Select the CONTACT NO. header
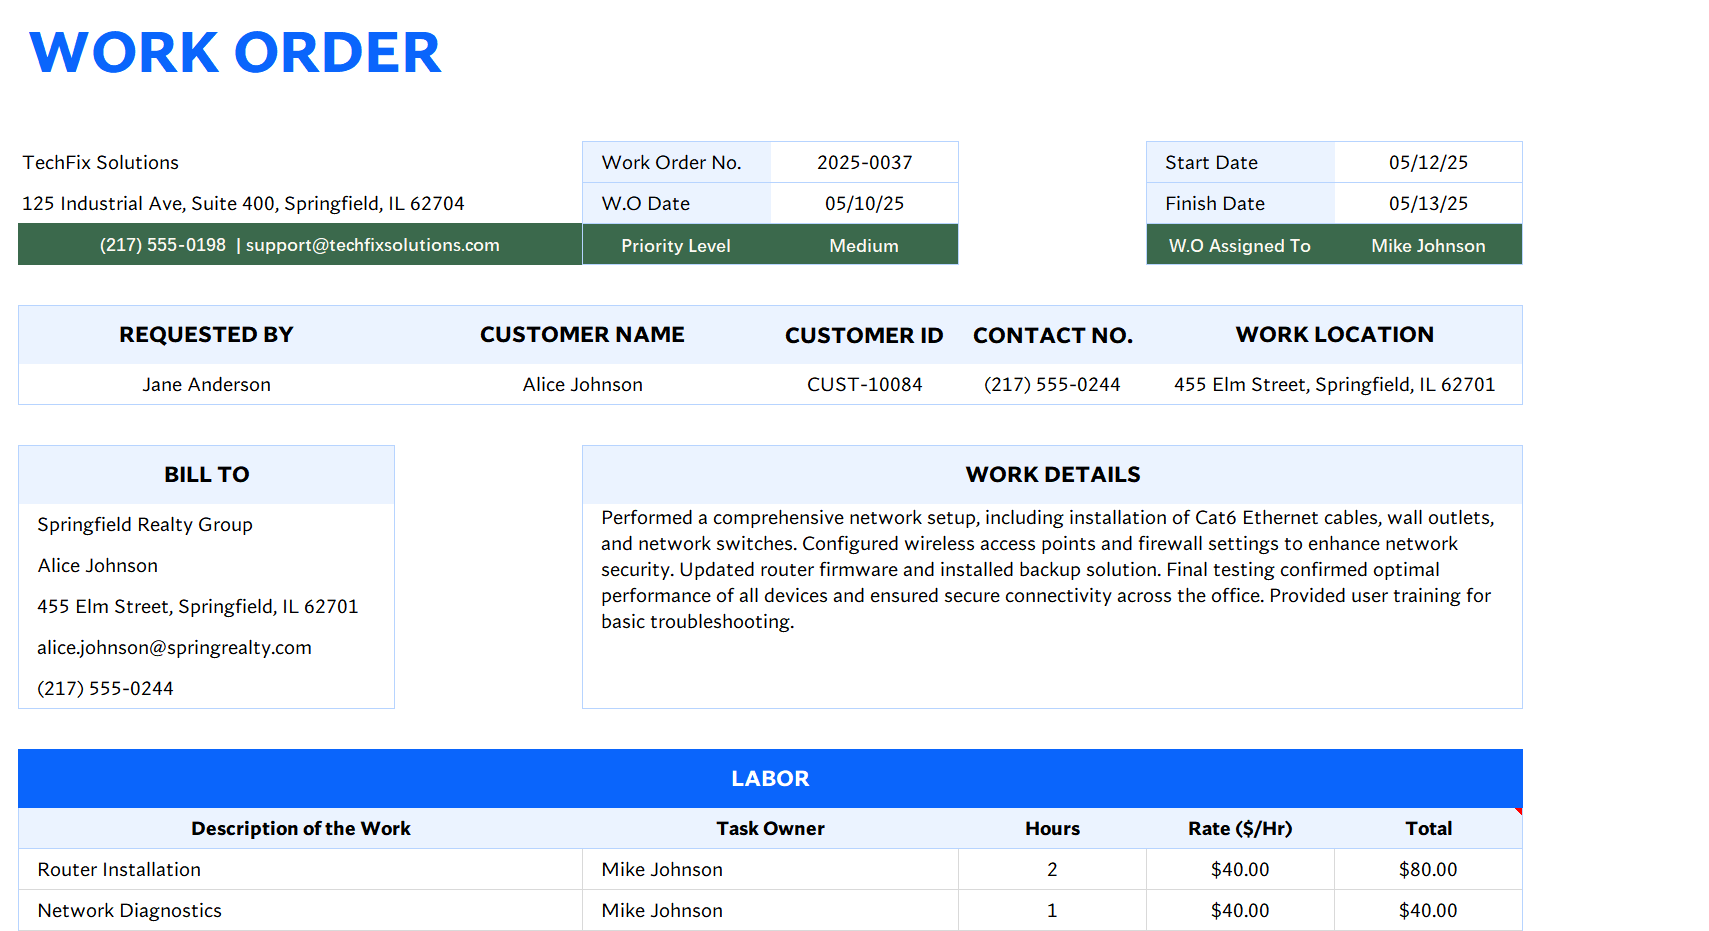This screenshot has width=1709, height=931. pyautogui.click(x=1053, y=336)
